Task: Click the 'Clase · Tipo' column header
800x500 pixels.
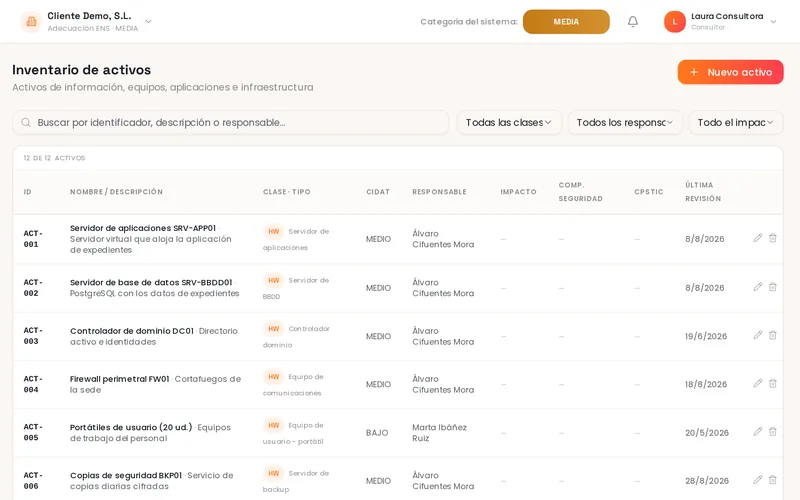Action: [287, 192]
